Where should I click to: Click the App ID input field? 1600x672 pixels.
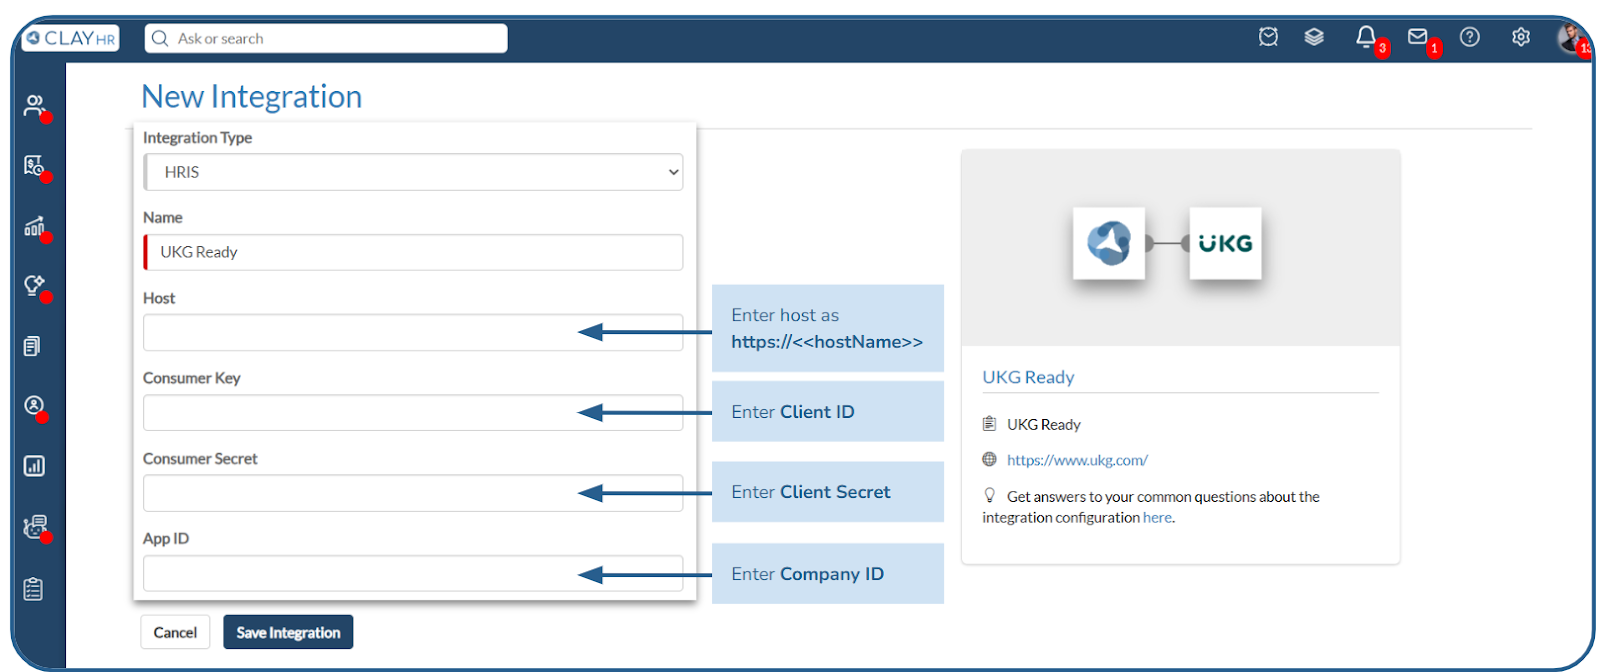click(x=414, y=573)
